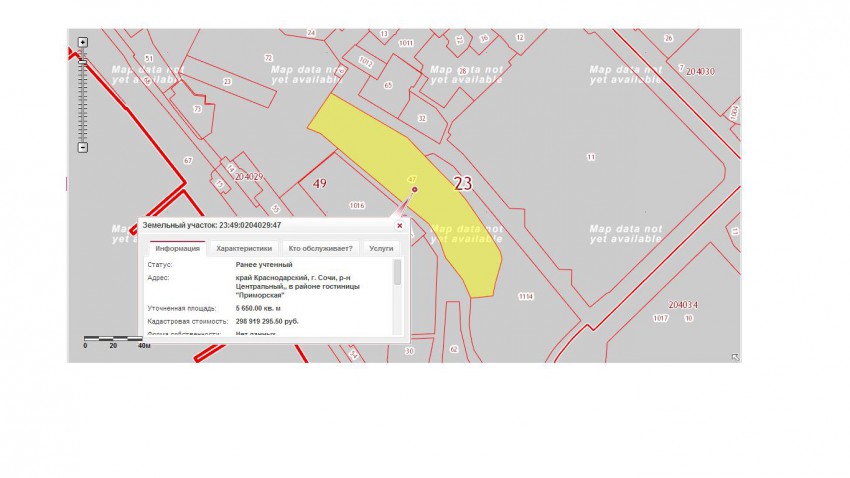Close the land parcel info popup
This screenshot has height=478, width=850.
pos(399,226)
